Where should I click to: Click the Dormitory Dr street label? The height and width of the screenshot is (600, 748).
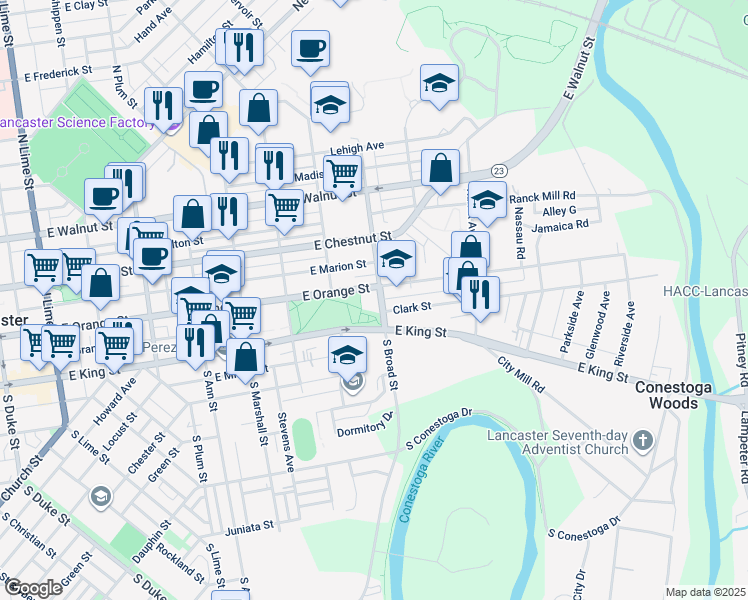tap(365, 424)
